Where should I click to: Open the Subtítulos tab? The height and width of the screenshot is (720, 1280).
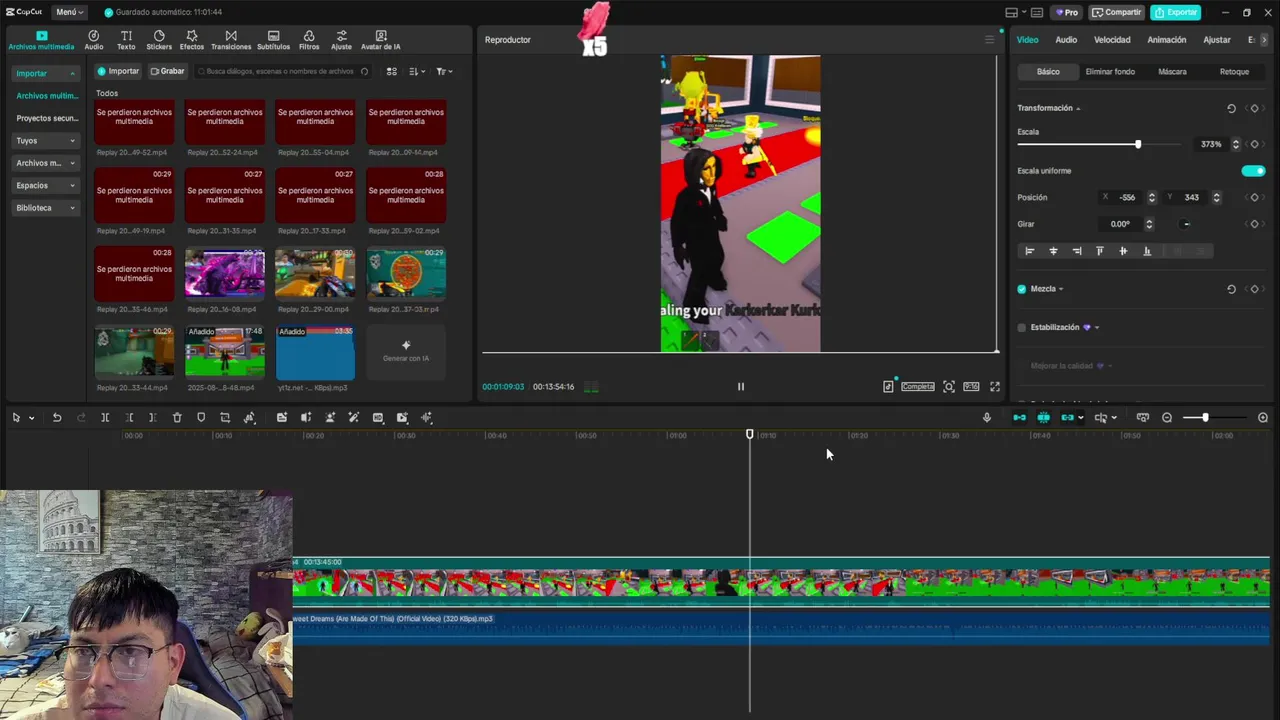[273, 40]
